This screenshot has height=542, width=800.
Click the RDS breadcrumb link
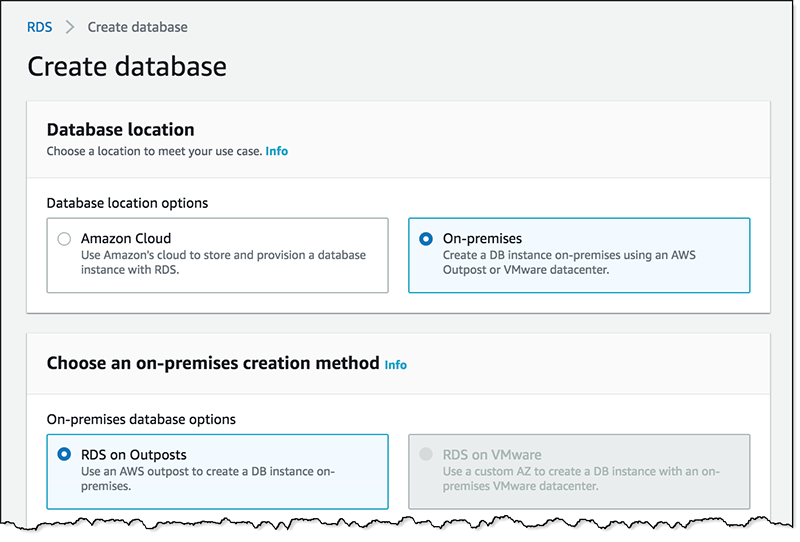(x=40, y=27)
